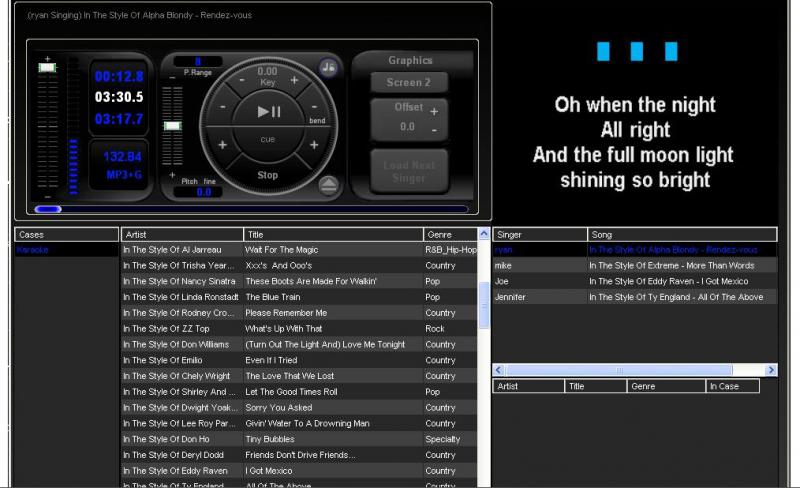Click the queue horizontal scroll right arrow
The width and height of the screenshot is (800, 488).
click(771, 370)
